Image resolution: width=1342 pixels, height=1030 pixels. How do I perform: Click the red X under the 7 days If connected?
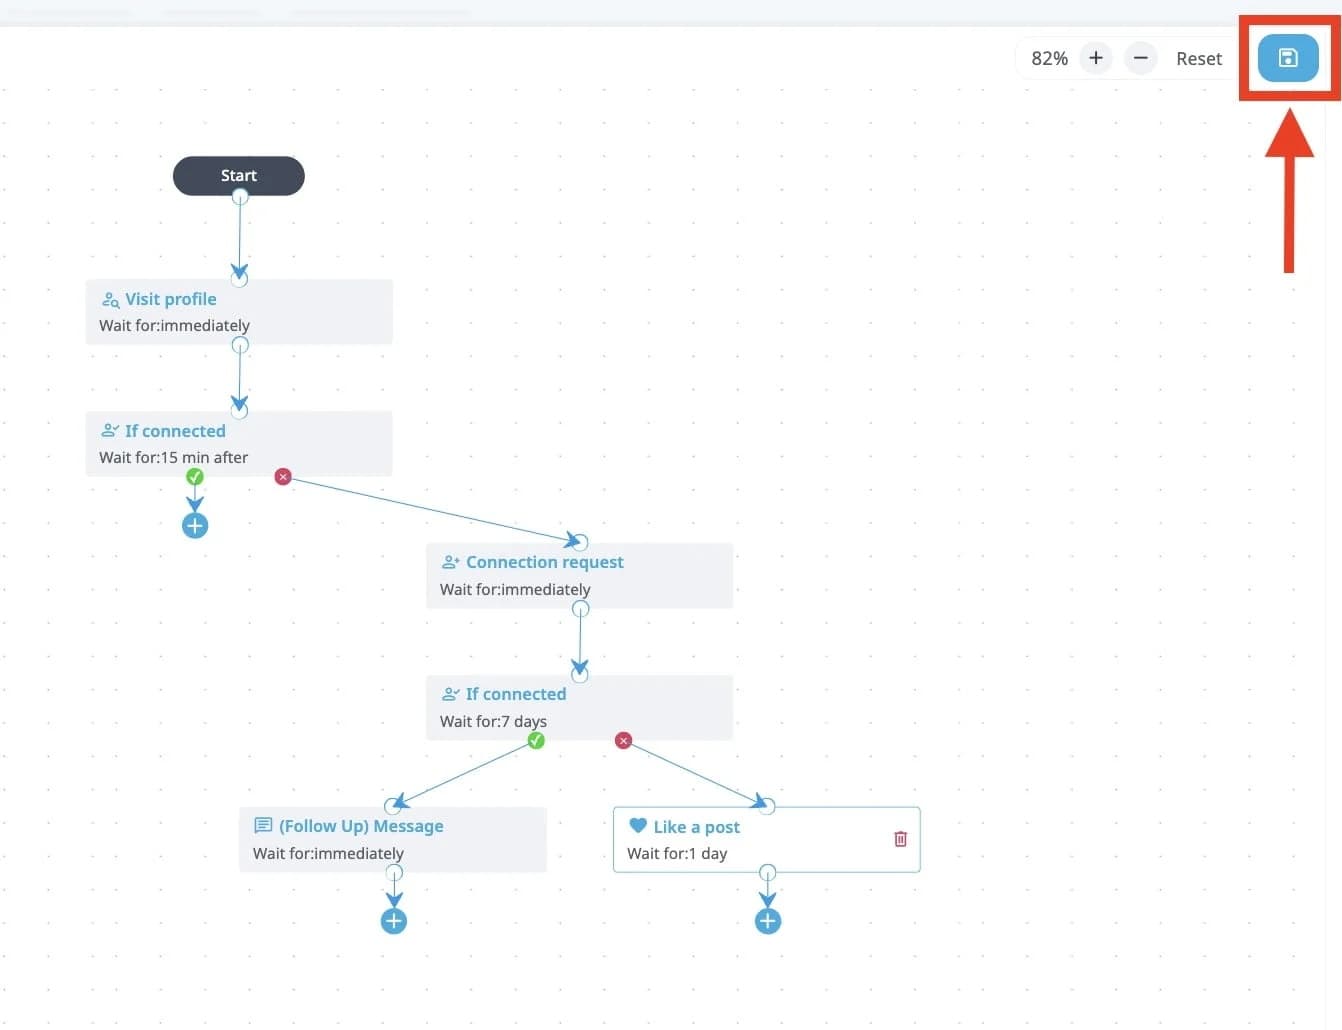pyautogui.click(x=624, y=741)
